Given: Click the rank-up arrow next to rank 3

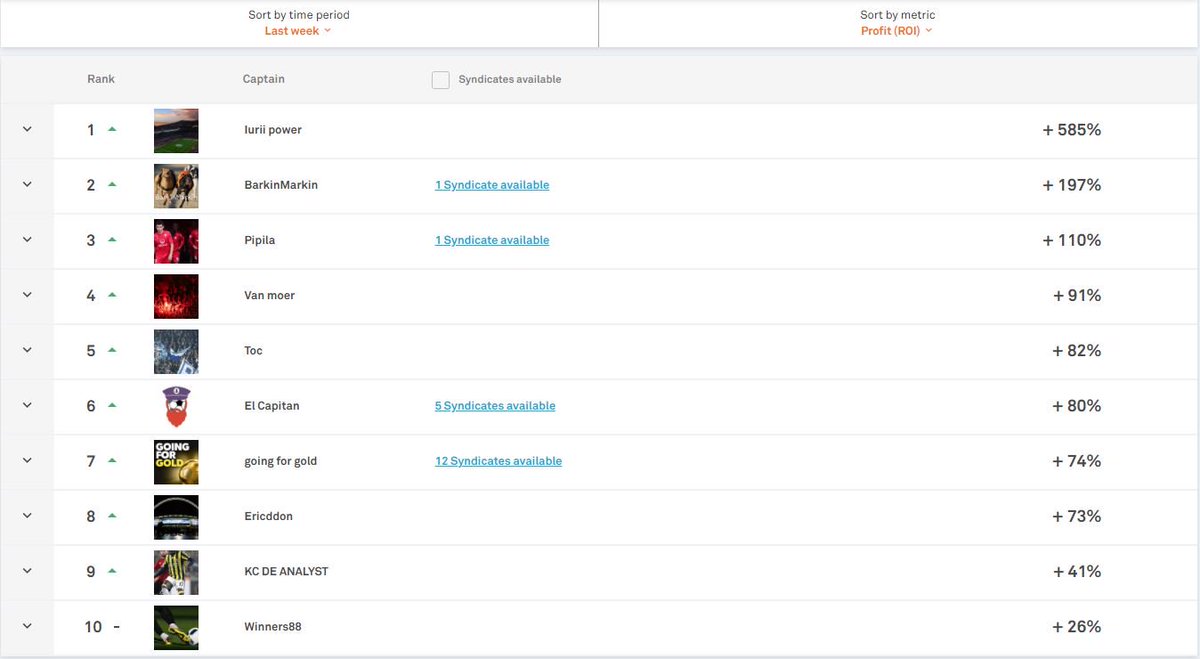Looking at the screenshot, I should point(112,239).
